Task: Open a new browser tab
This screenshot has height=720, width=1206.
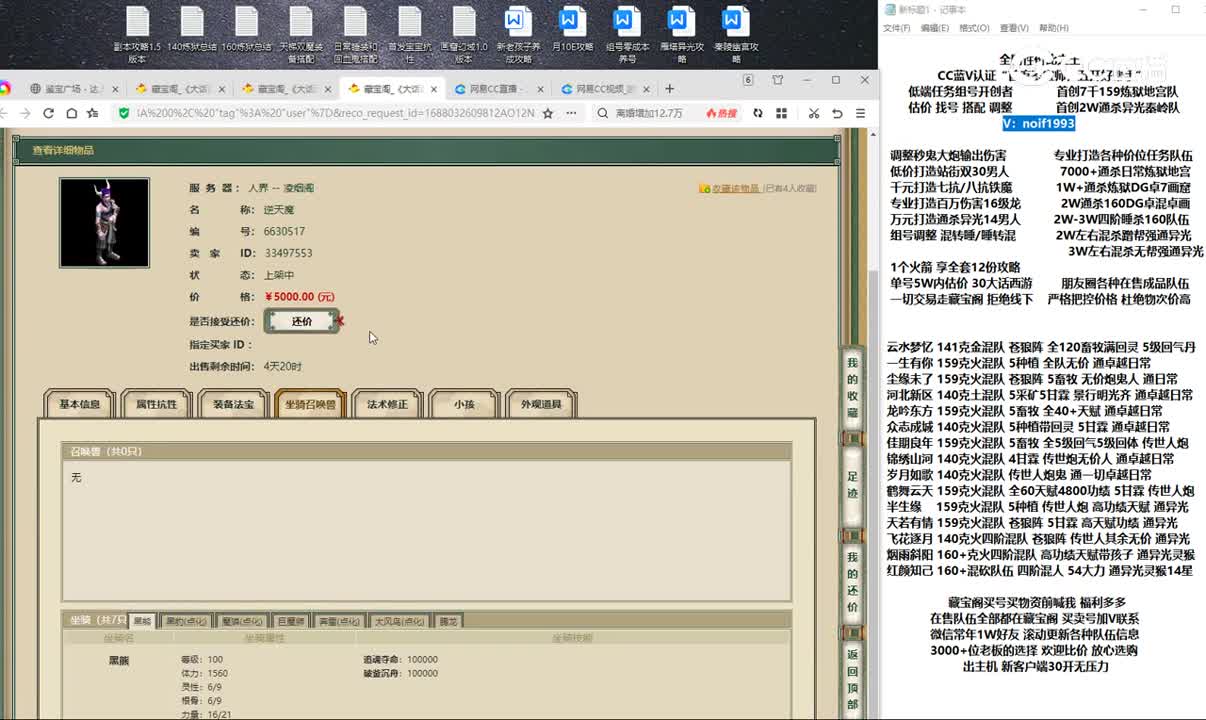Action: [670, 89]
